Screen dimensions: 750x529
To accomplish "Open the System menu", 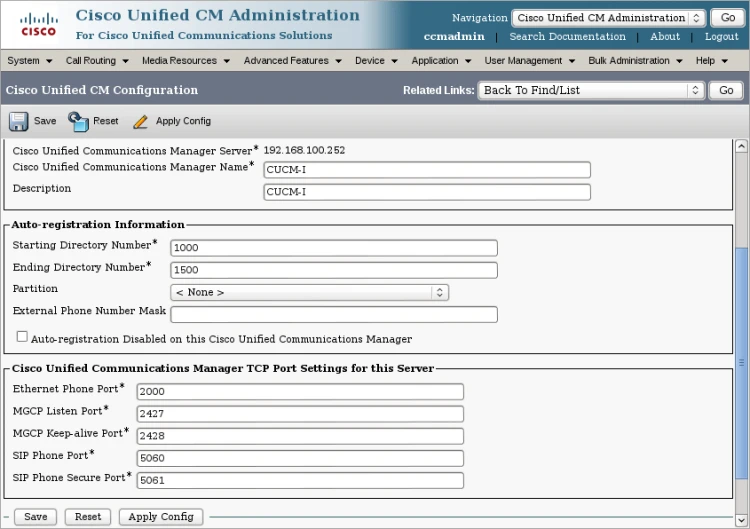I will point(29,61).
